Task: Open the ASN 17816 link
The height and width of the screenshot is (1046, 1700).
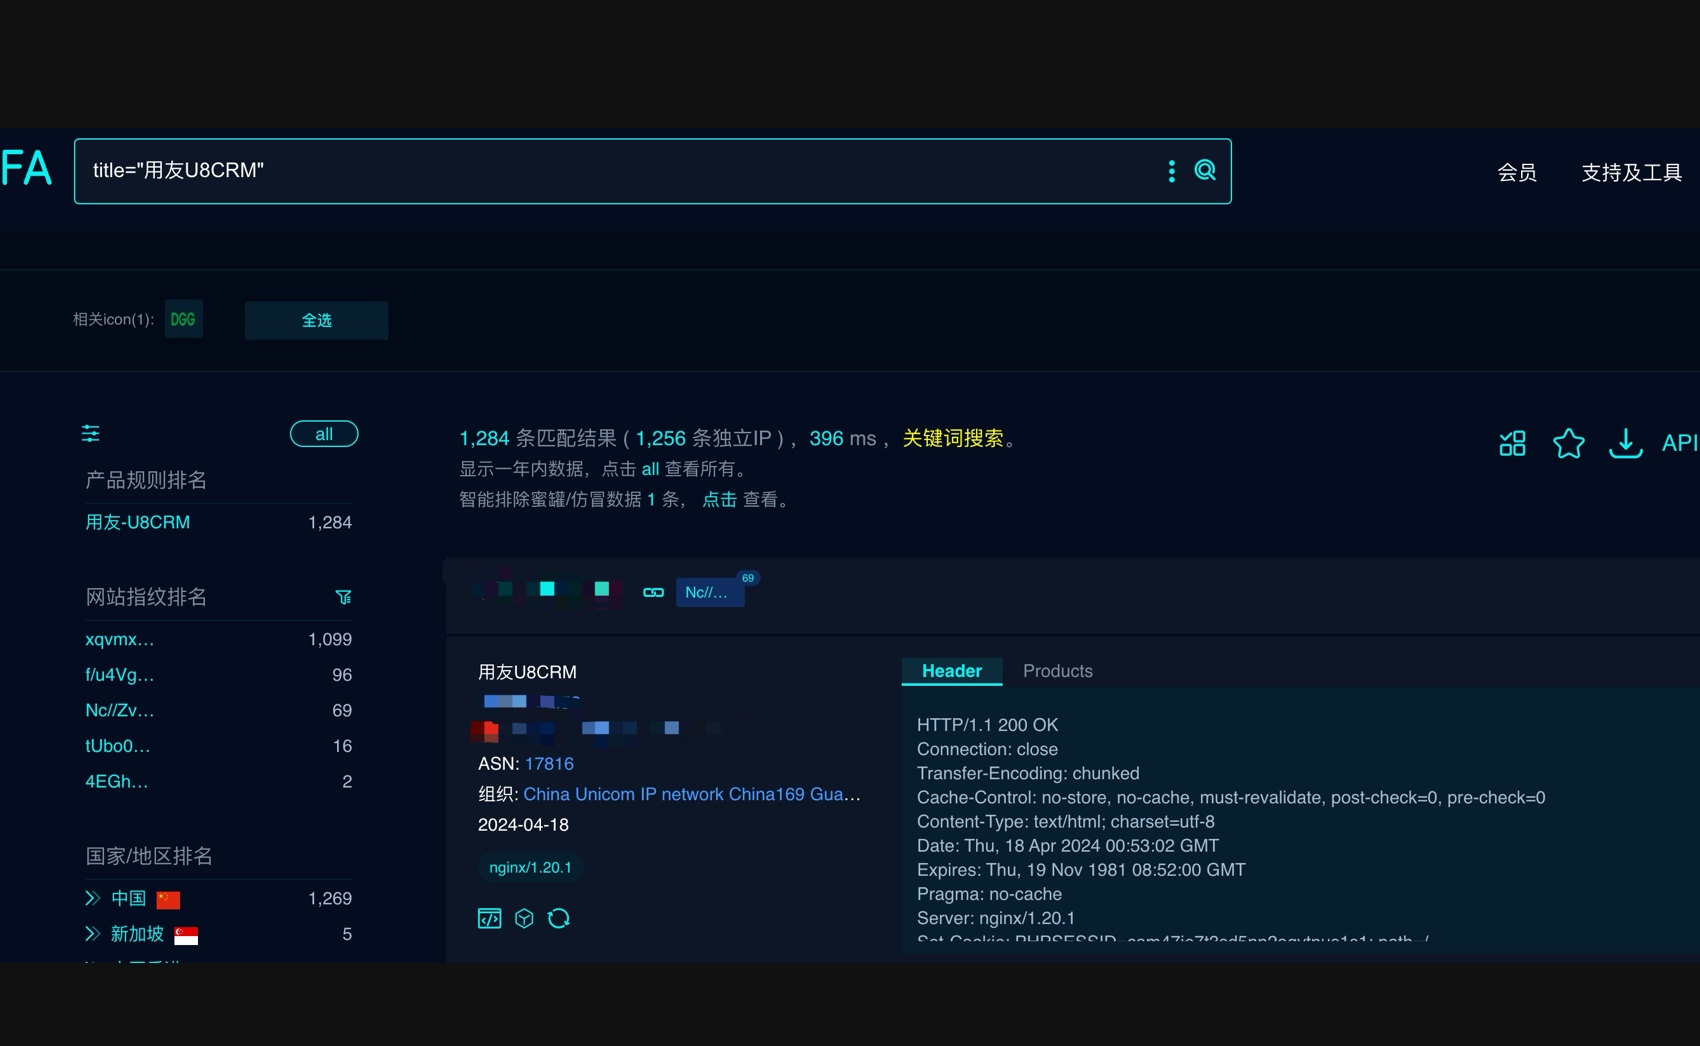Action: pyautogui.click(x=548, y=763)
